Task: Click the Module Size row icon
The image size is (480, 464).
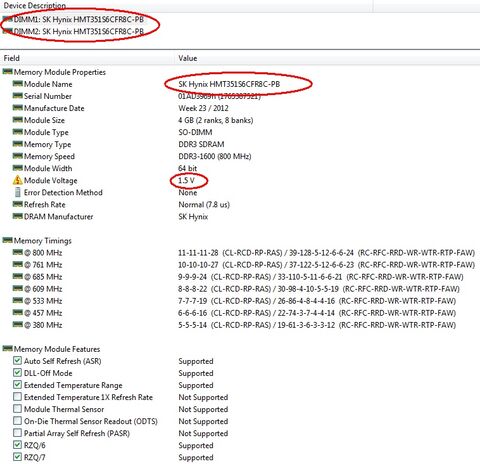Action: [x=18, y=120]
